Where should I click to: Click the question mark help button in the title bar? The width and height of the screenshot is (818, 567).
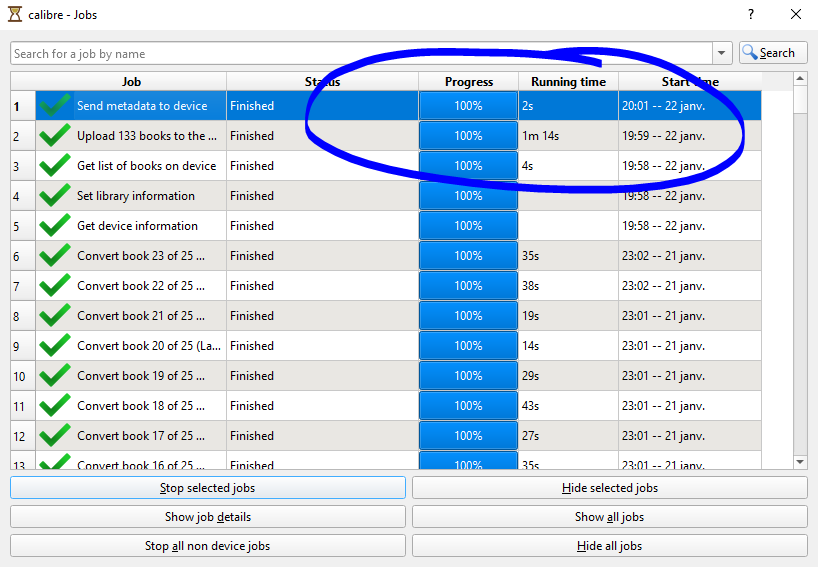tap(751, 14)
